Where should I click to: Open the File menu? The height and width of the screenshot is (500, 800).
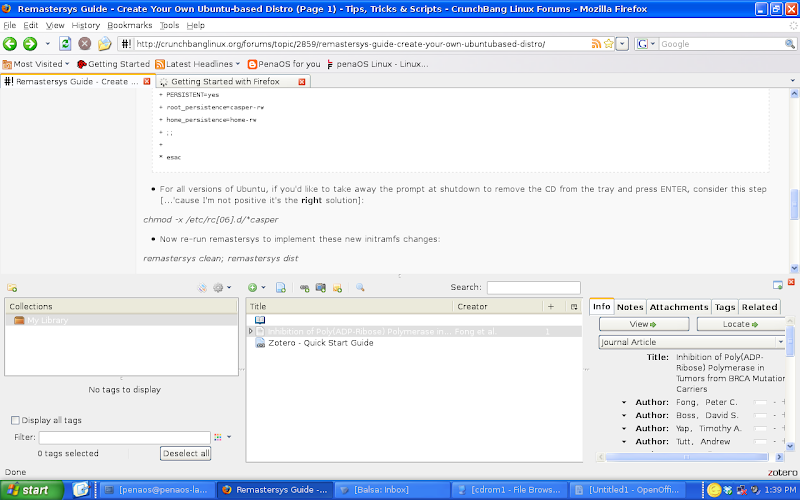[10, 25]
